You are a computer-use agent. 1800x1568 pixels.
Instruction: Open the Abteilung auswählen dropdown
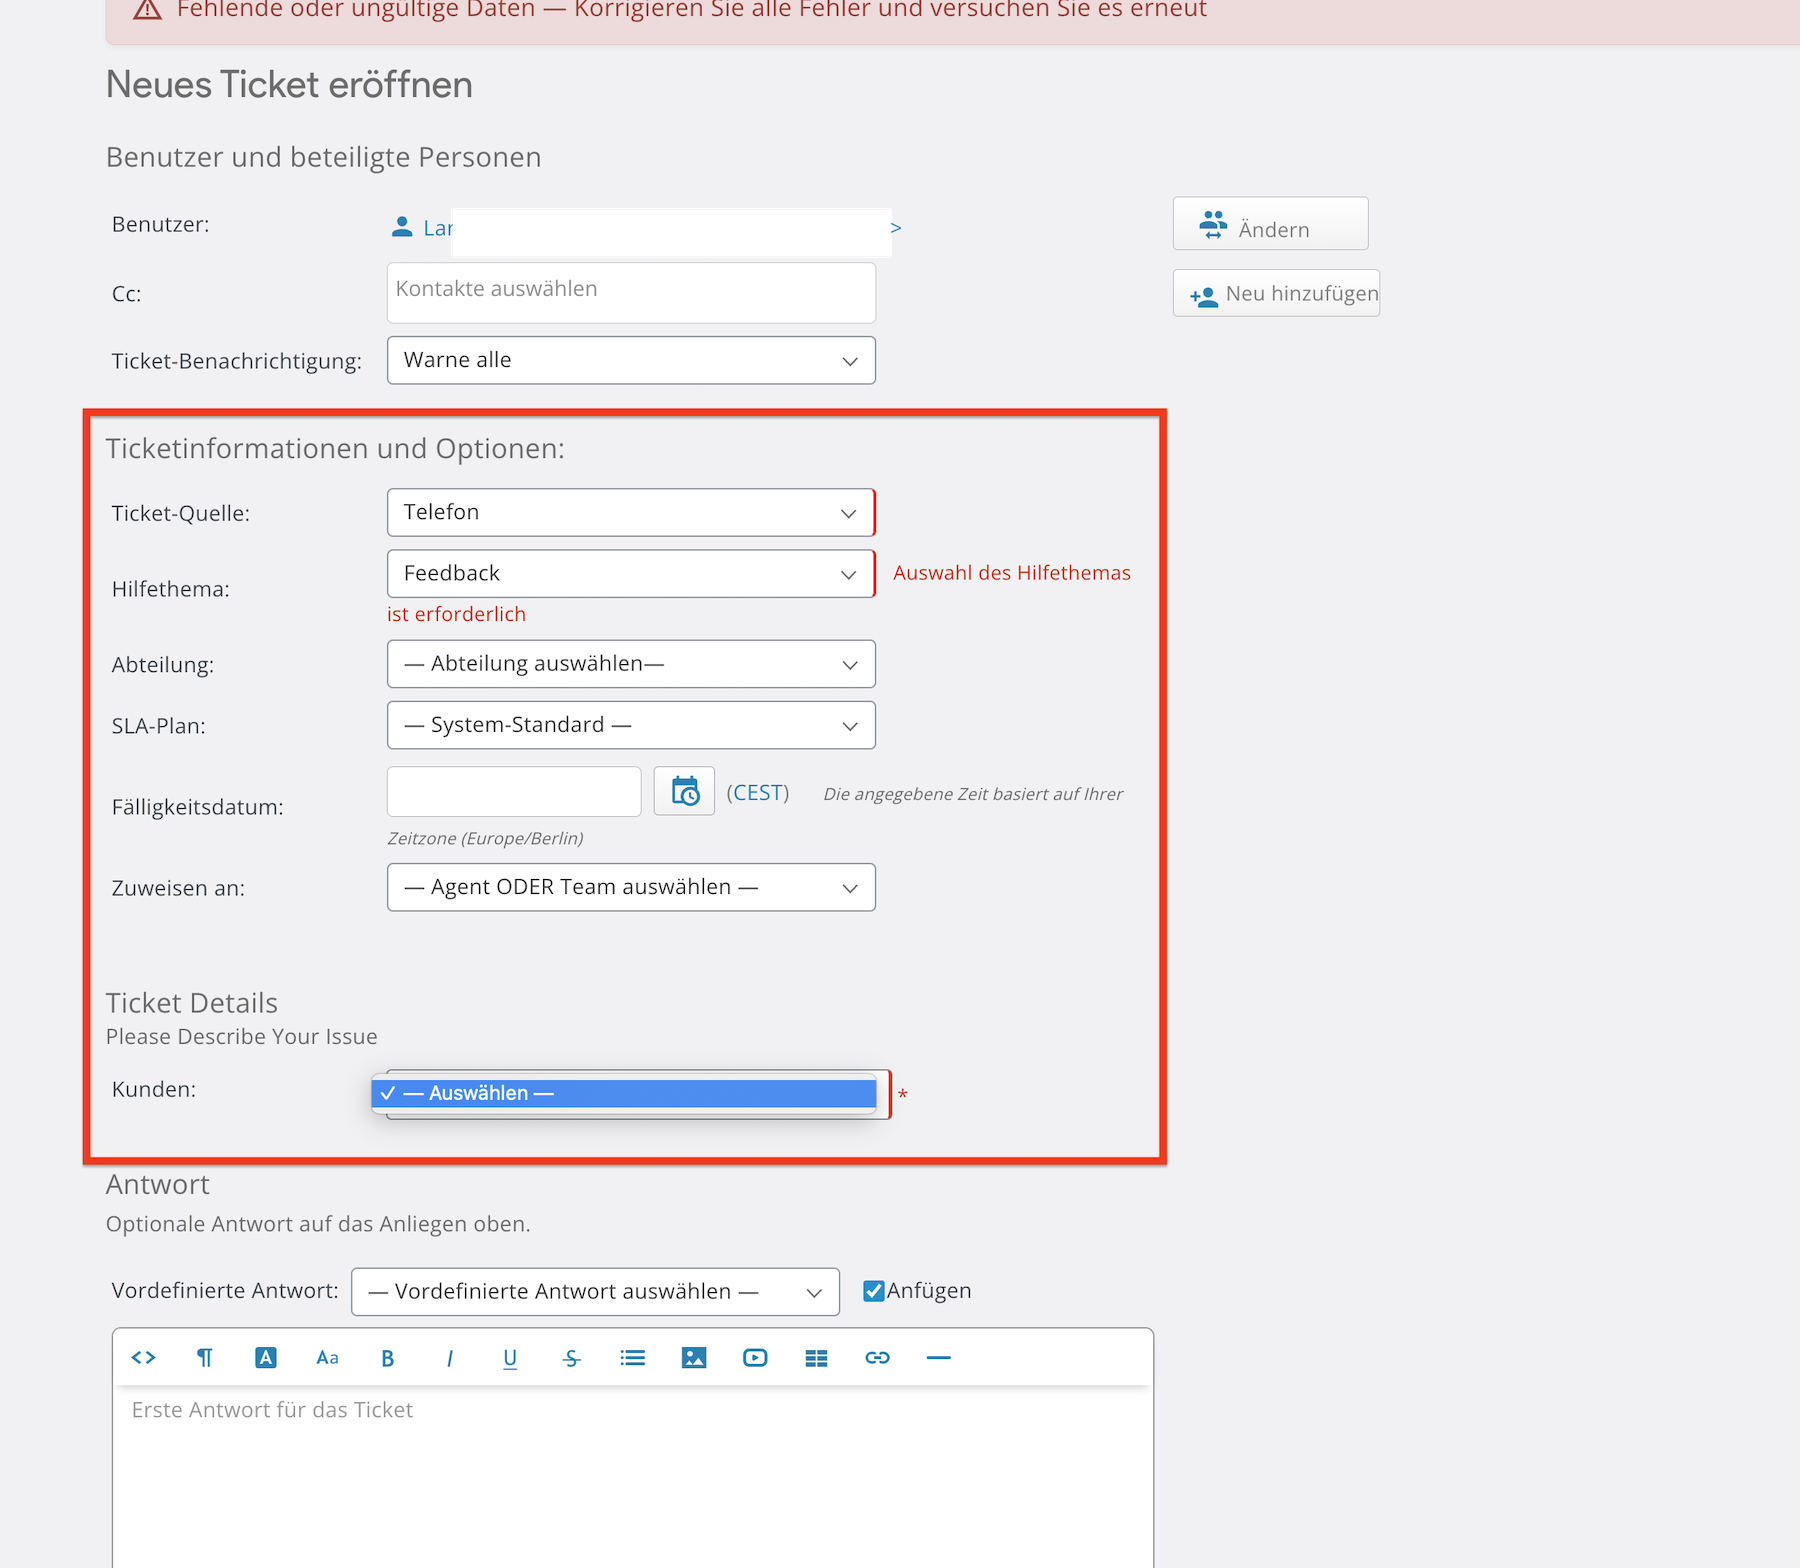click(x=631, y=664)
